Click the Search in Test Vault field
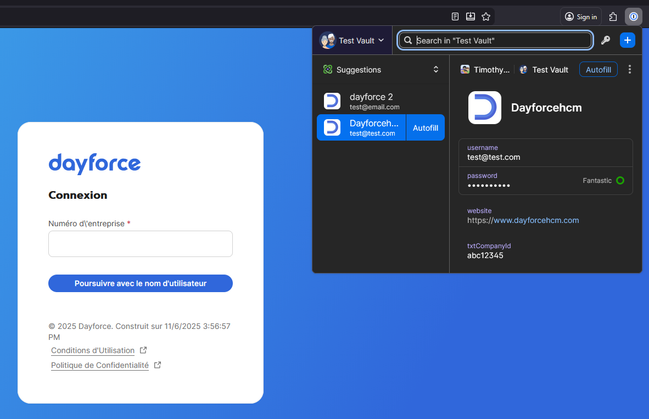649x419 pixels. pyautogui.click(x=495, y=41)
